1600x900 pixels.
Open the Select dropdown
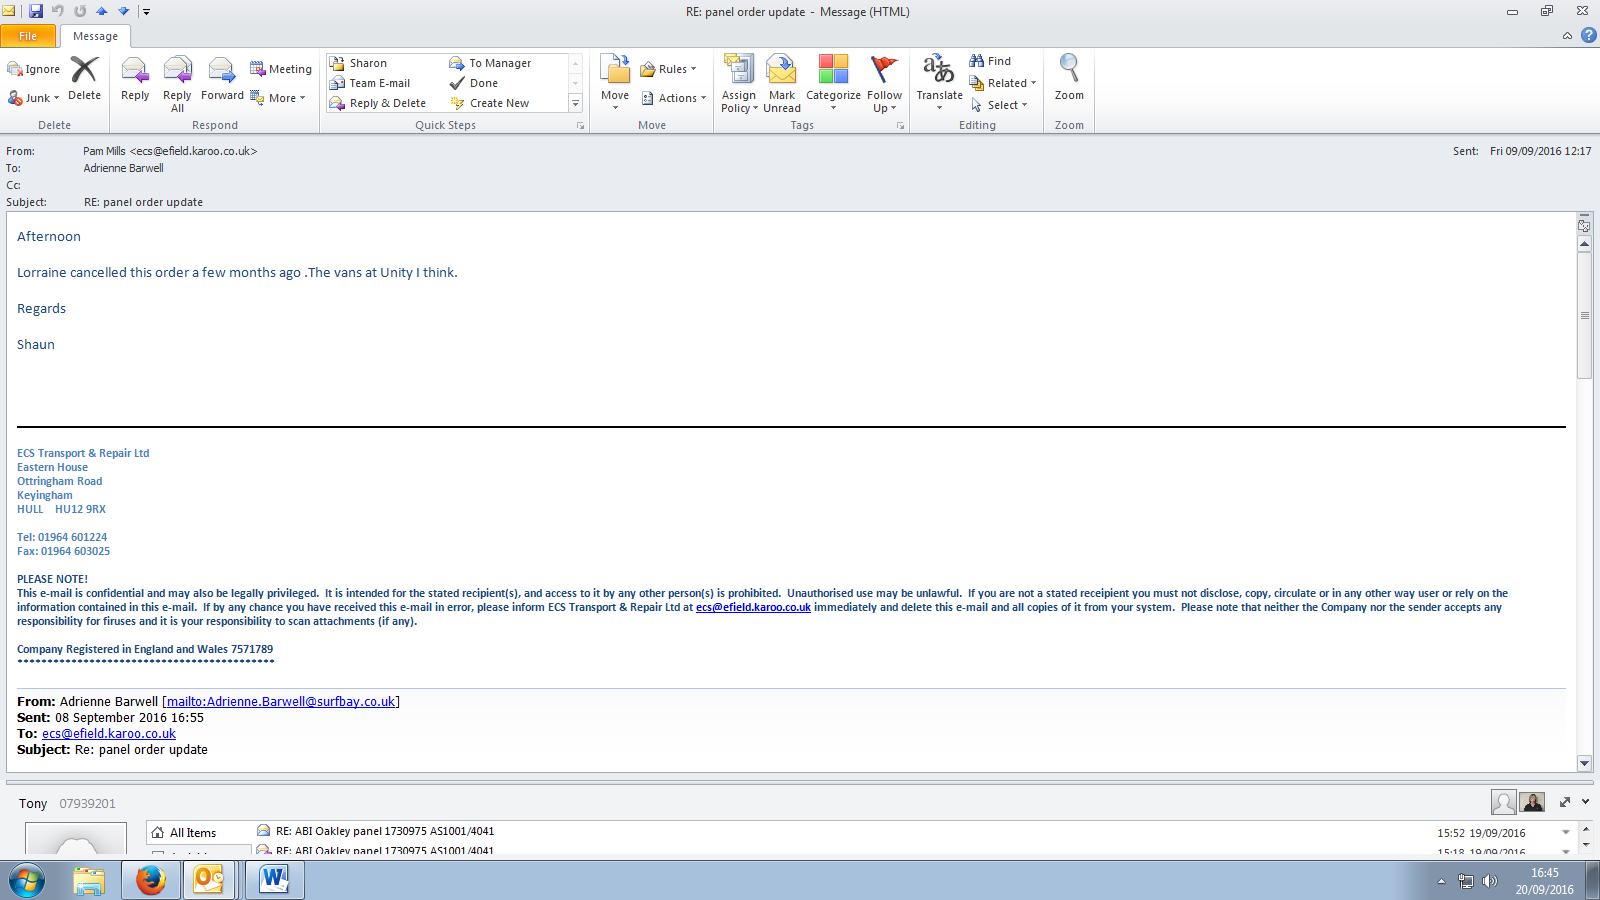click(x=999, y=105)
